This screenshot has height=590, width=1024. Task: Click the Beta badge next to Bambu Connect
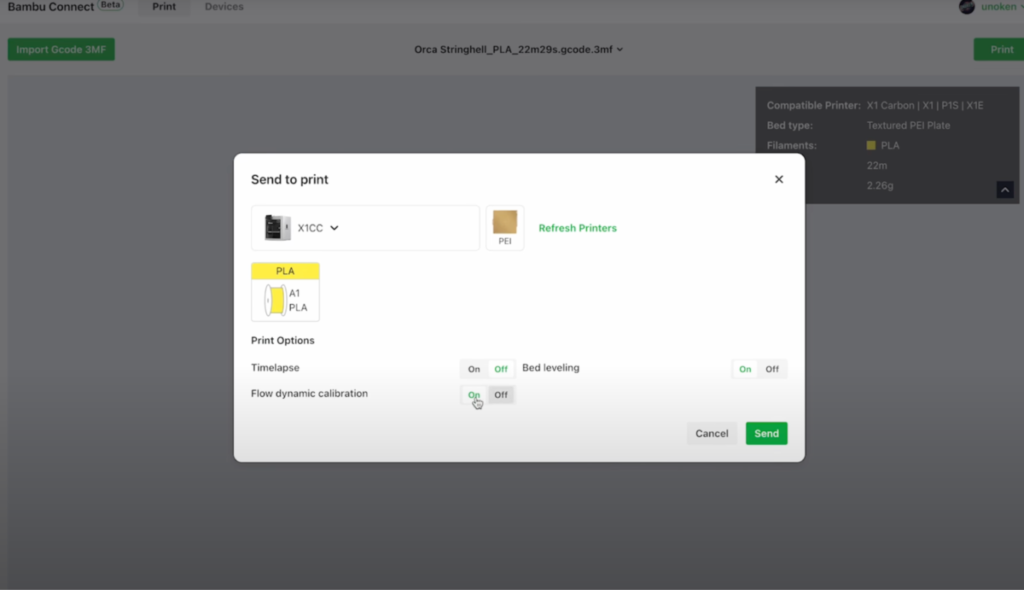[x=111, y=6]
